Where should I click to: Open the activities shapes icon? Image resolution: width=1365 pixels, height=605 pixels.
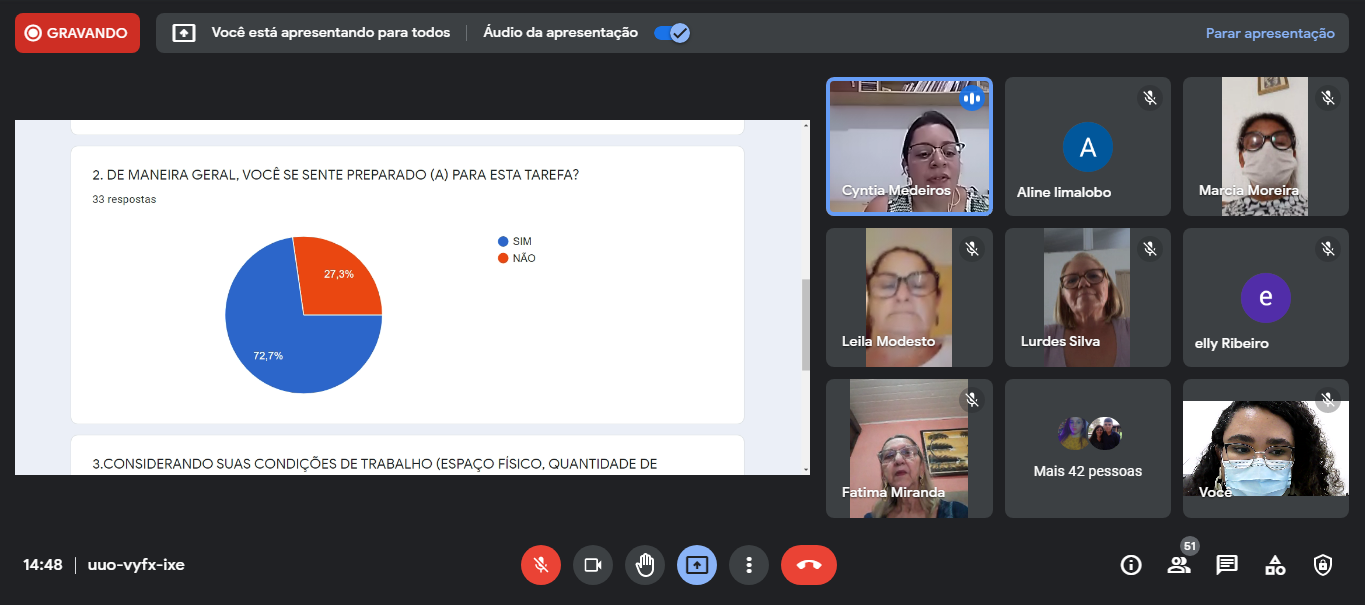click(1275, 565)
